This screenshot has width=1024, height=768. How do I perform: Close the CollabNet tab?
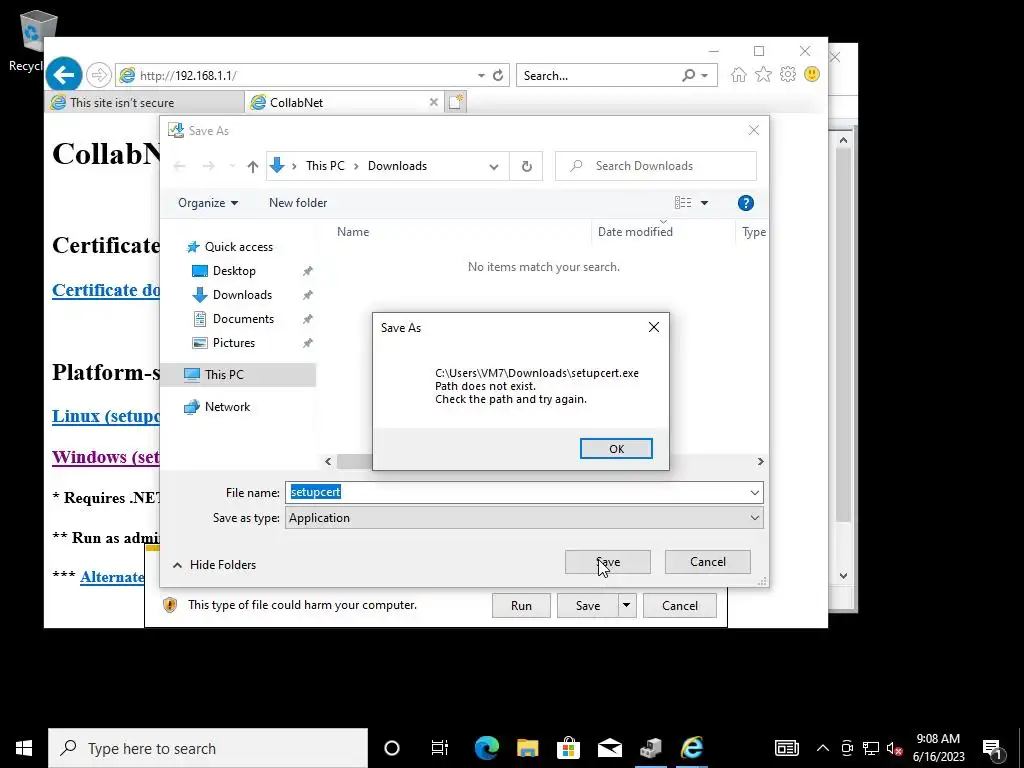(x=434, y=103)
